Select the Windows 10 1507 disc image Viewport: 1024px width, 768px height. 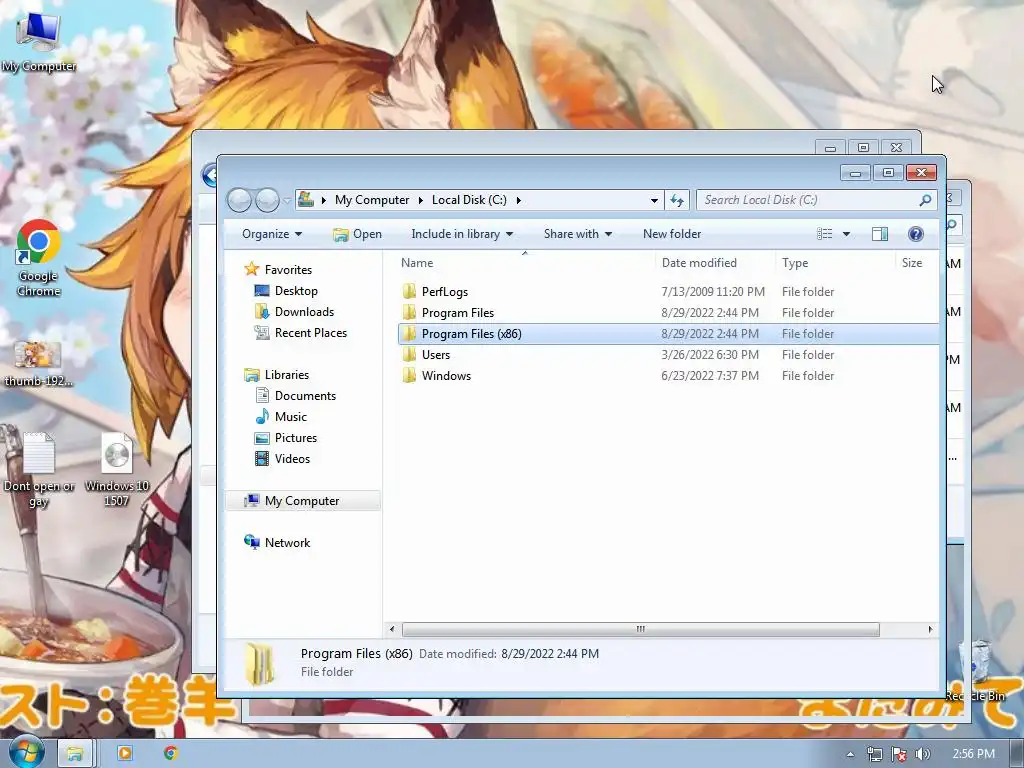pyautogui.click(x=117, y=469)
